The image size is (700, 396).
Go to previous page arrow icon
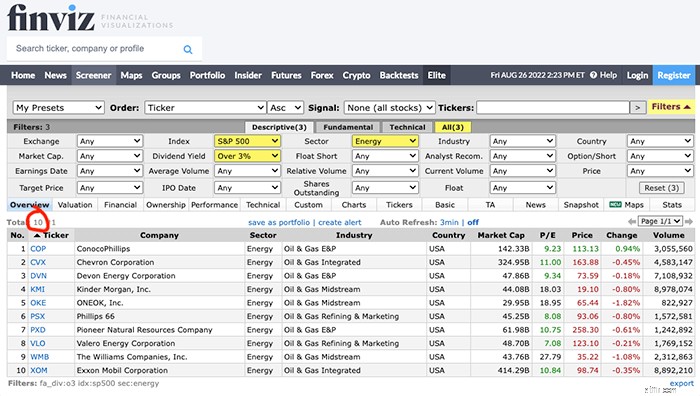point(632,221)
